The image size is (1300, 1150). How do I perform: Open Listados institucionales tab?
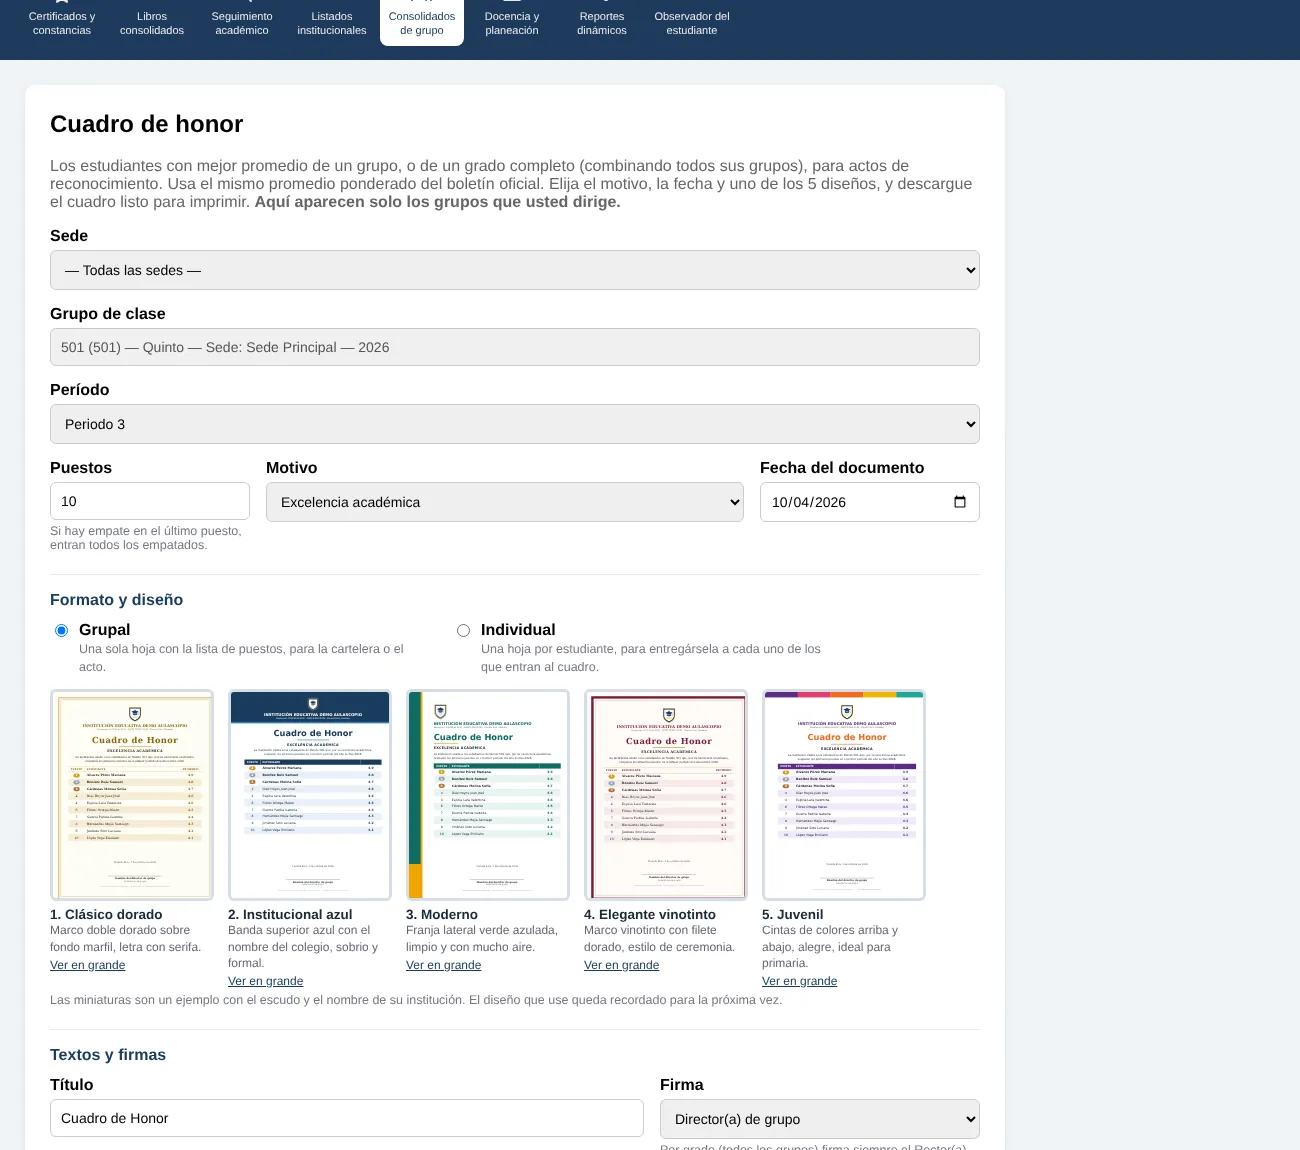click(x=332, y=23)
